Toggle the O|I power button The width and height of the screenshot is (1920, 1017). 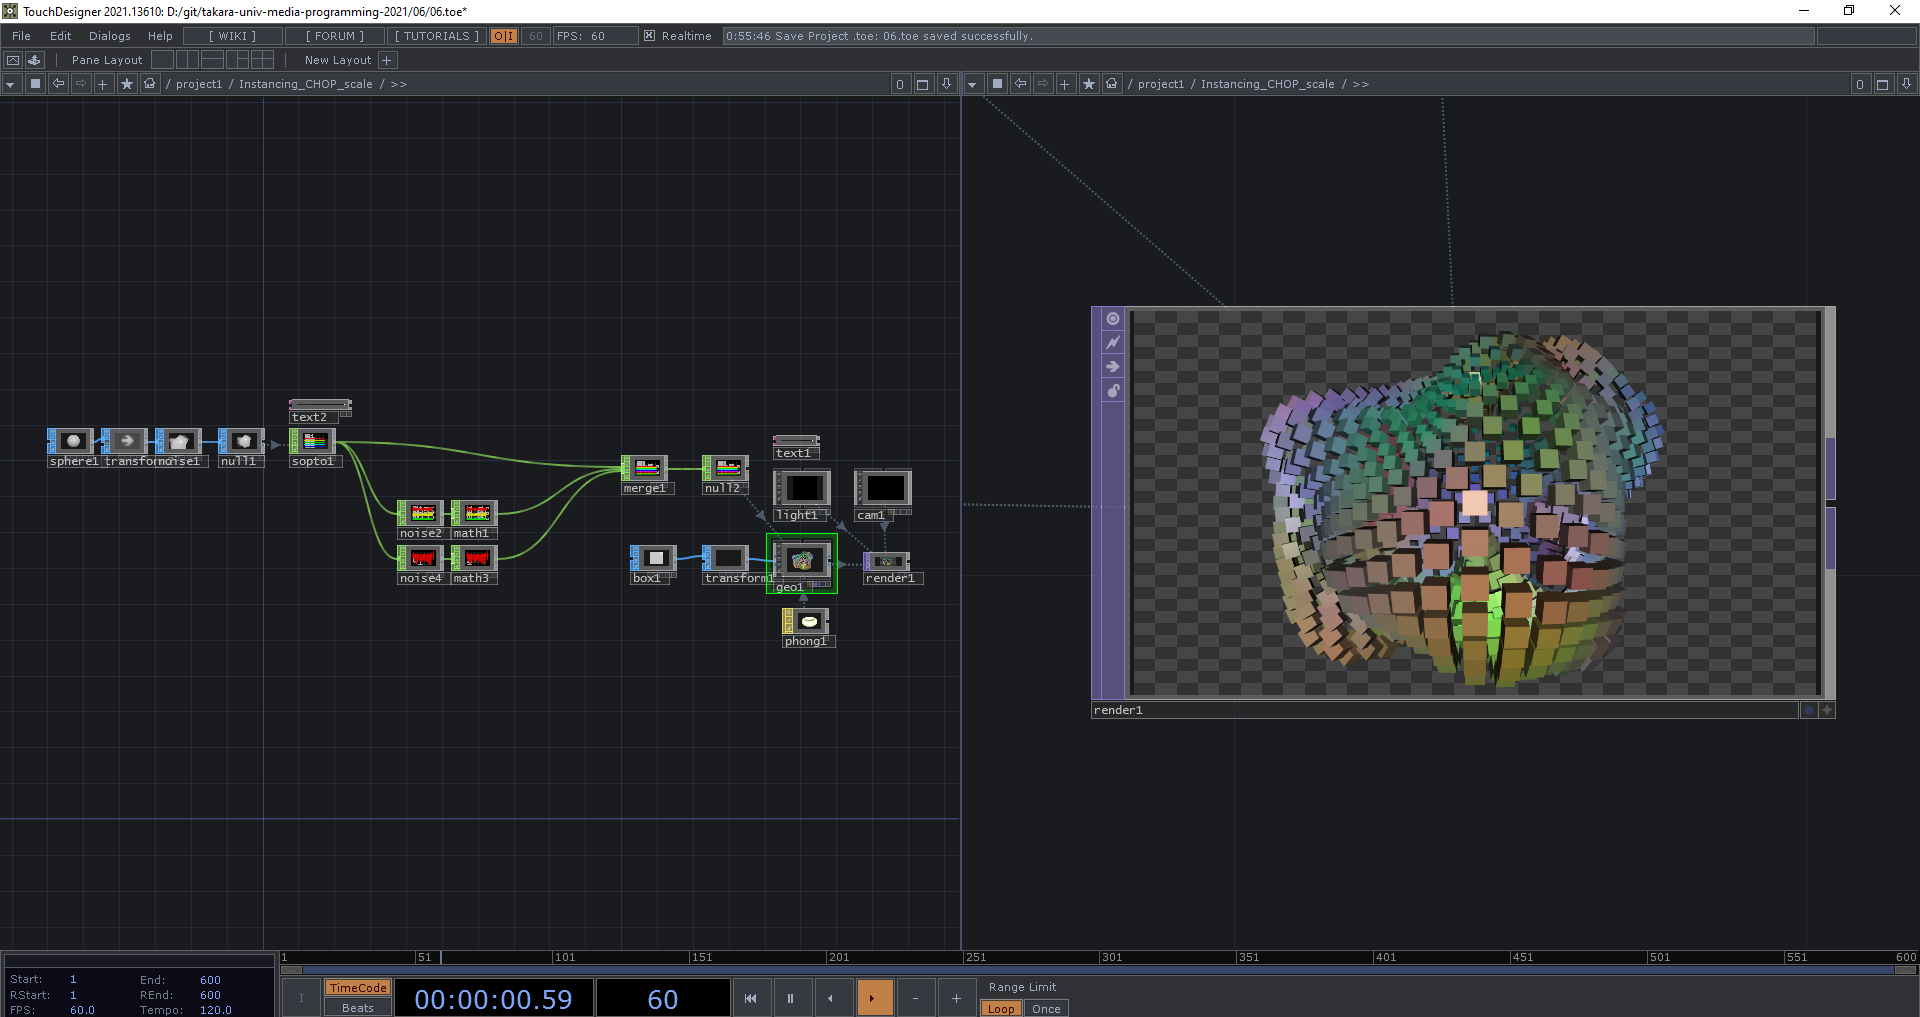(x=503, y=36)
